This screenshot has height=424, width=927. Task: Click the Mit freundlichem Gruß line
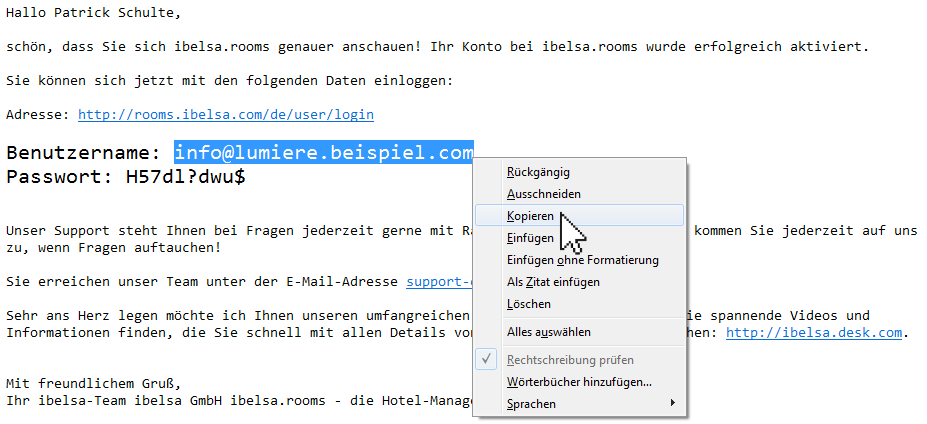96,382
